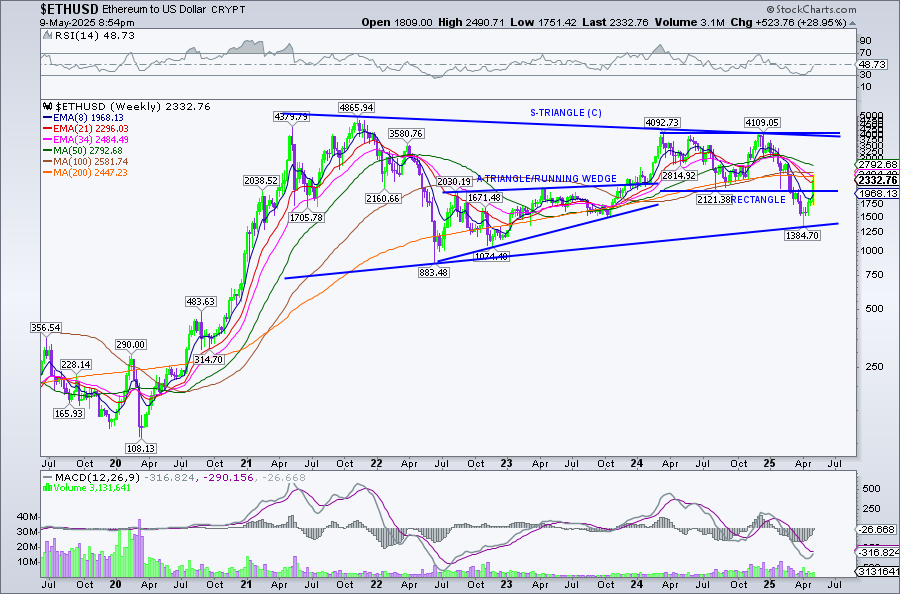Image resolution: width=900 pixels, height=594 pixels.
Task: Click the 4109.05 price label
Action: 762,122
